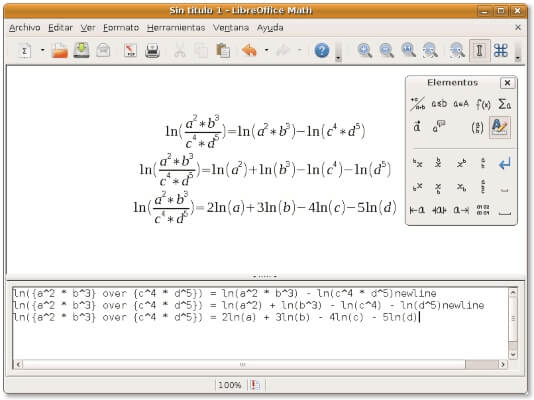This screenshot has width=534, height=400.
Task: Open the Herramientas menu
Action: point(176,28)
